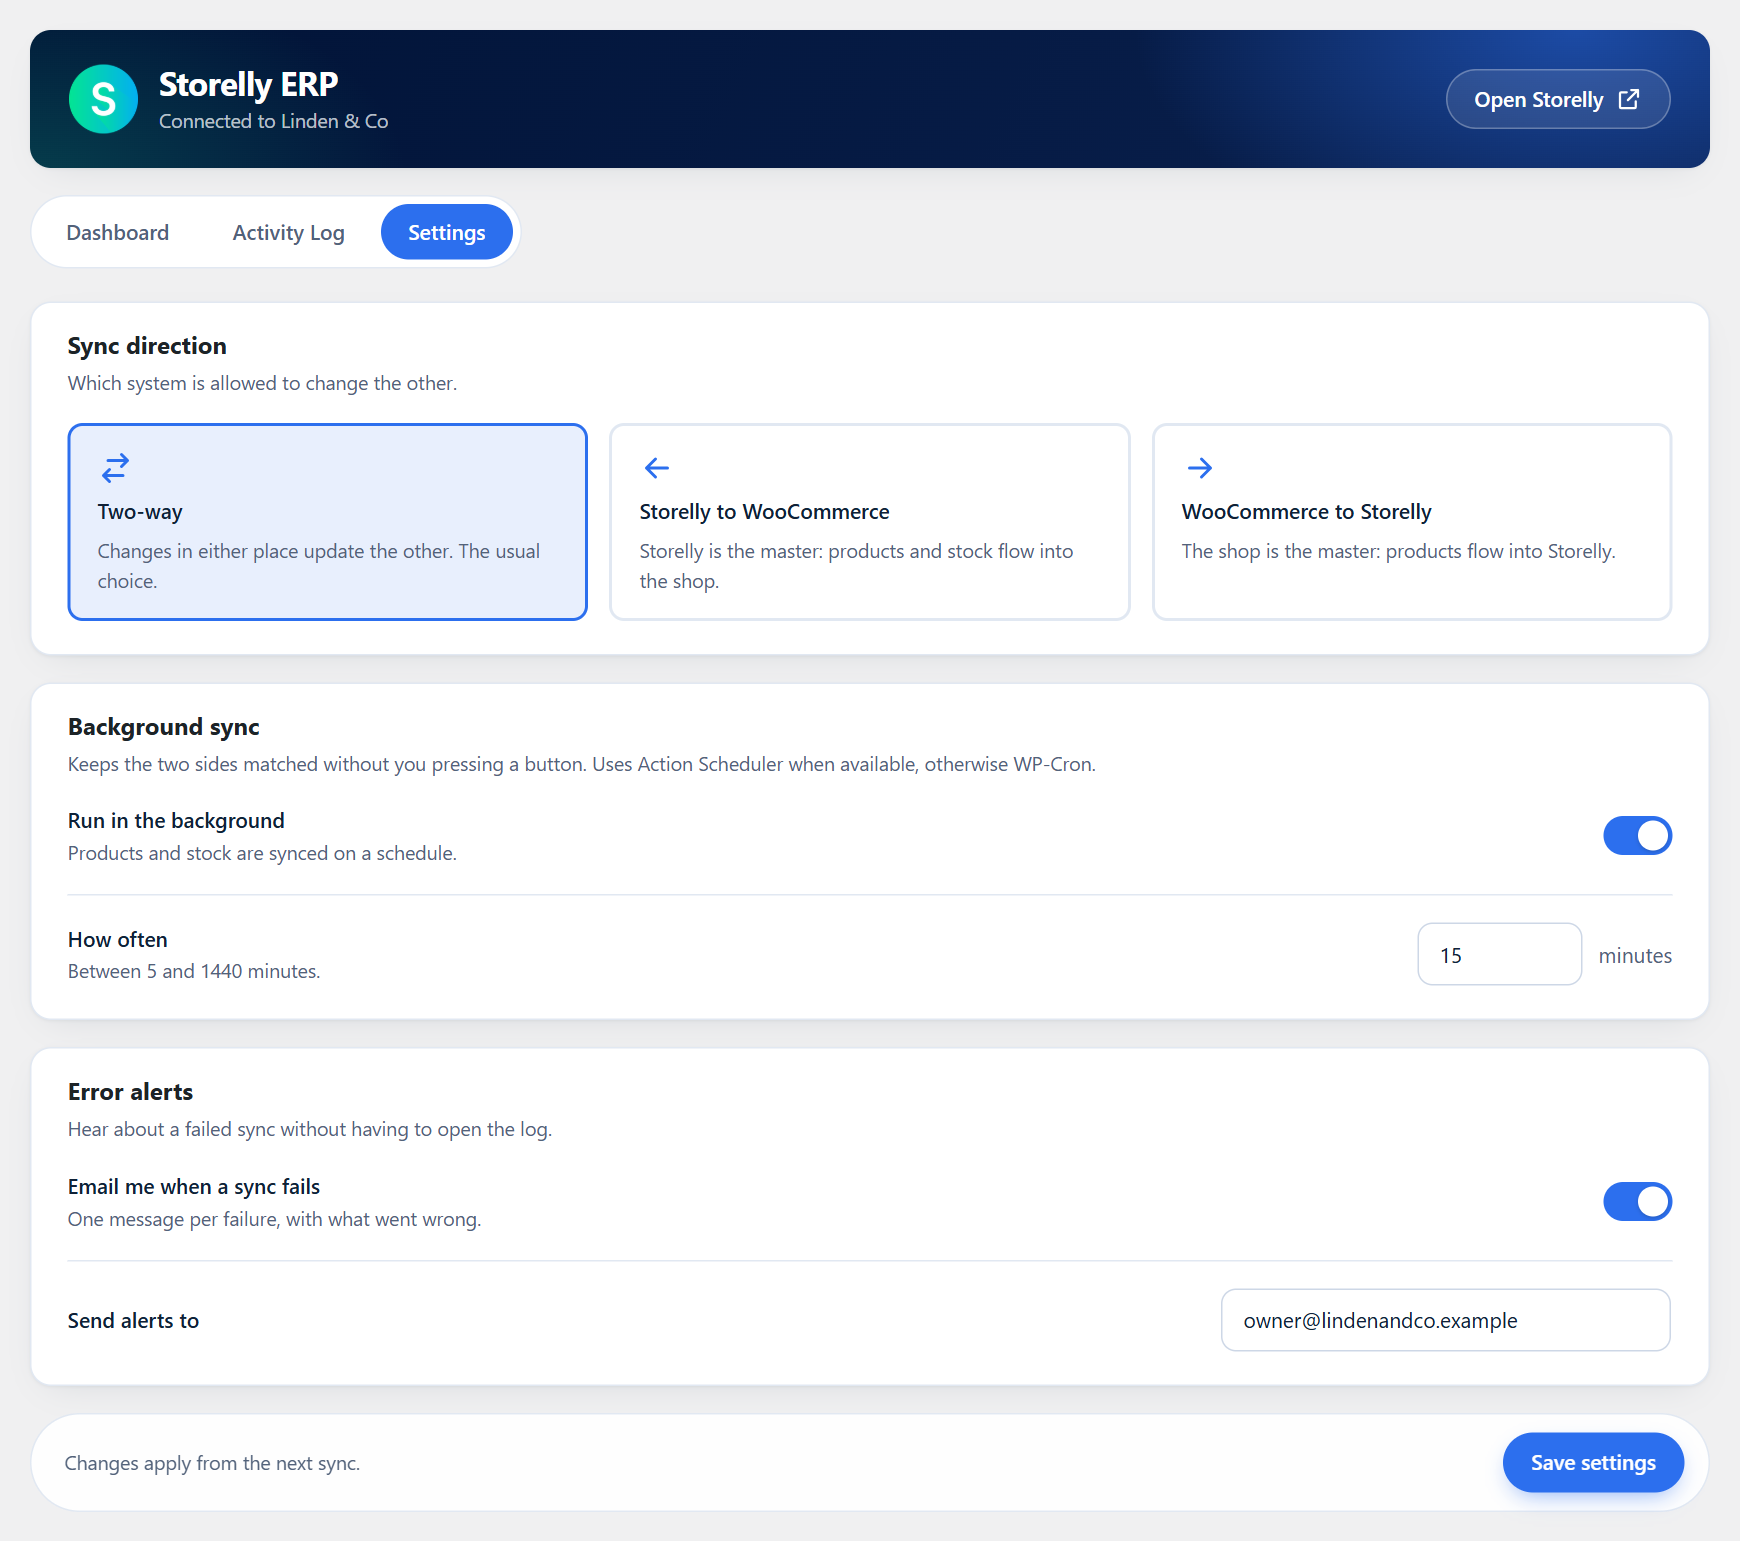The height and width of the screenshot is (1541, 1740).
Task: Click the Sync direction heading
Action: tap(147, 346)
